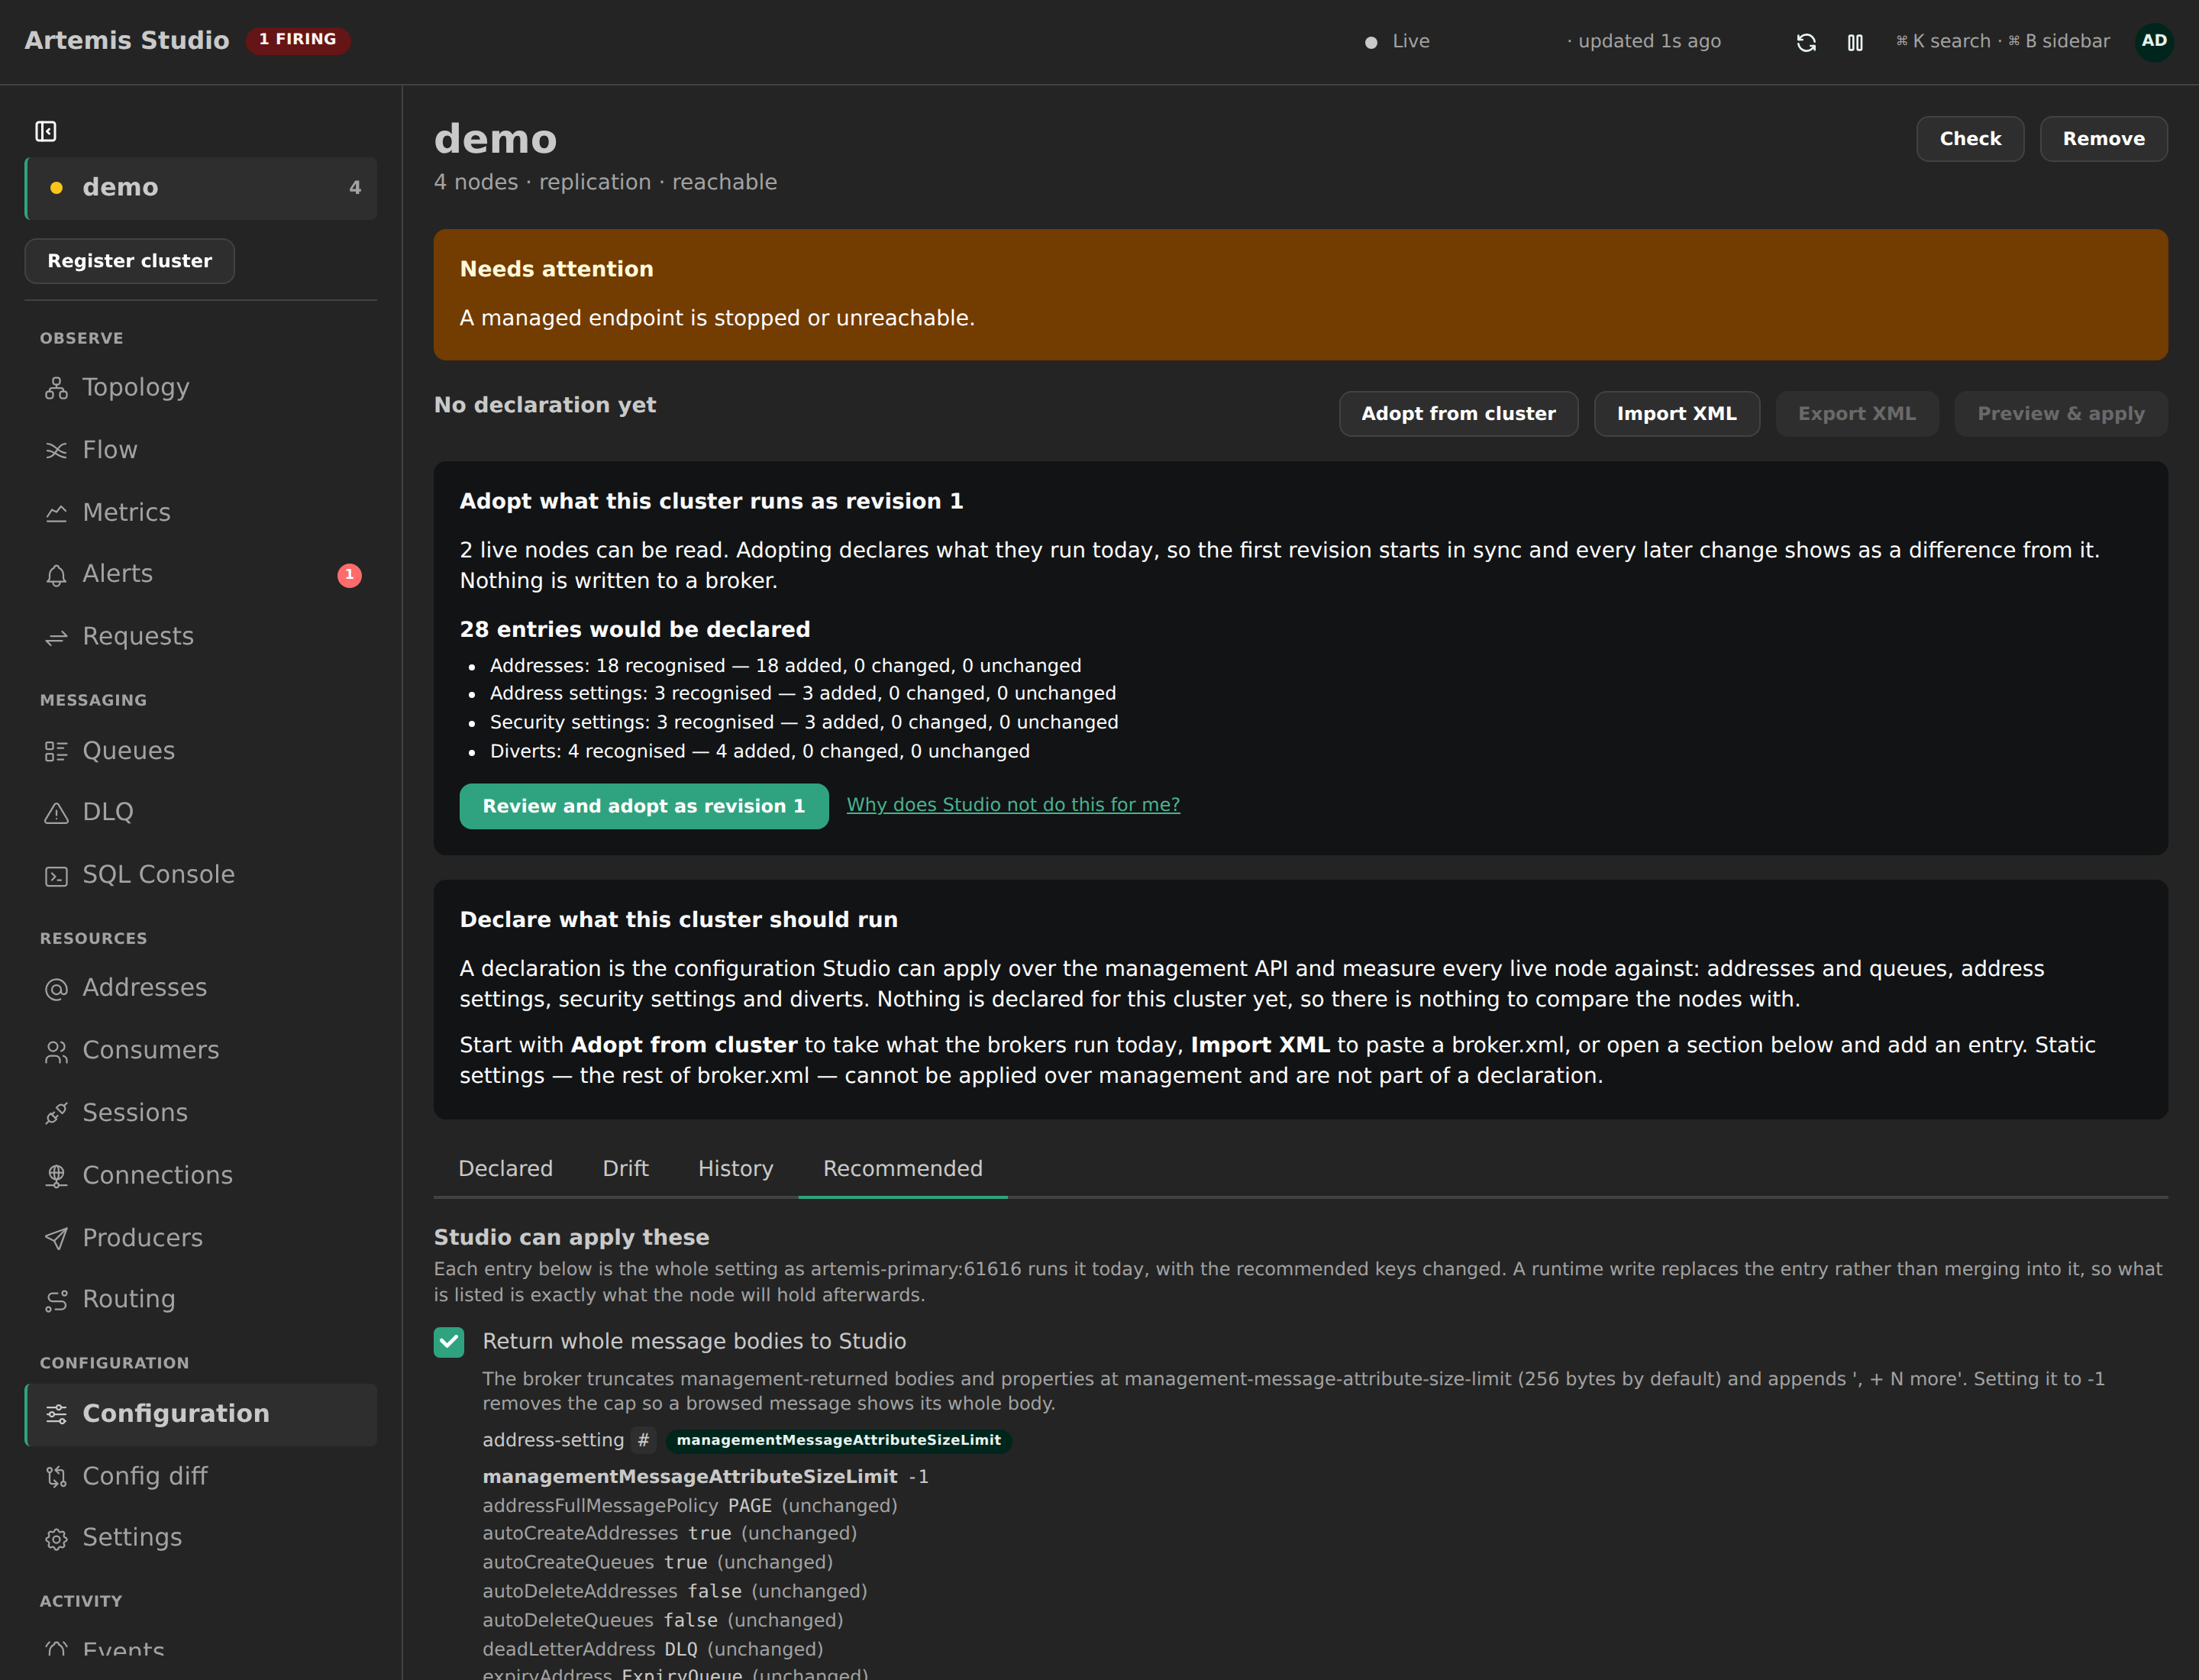The height and width of the screenshot is (1680, 2199).
Task: Click 'deadLetterAddress DLQ (unchanged)' row
Action: [x=652, y=1650]
